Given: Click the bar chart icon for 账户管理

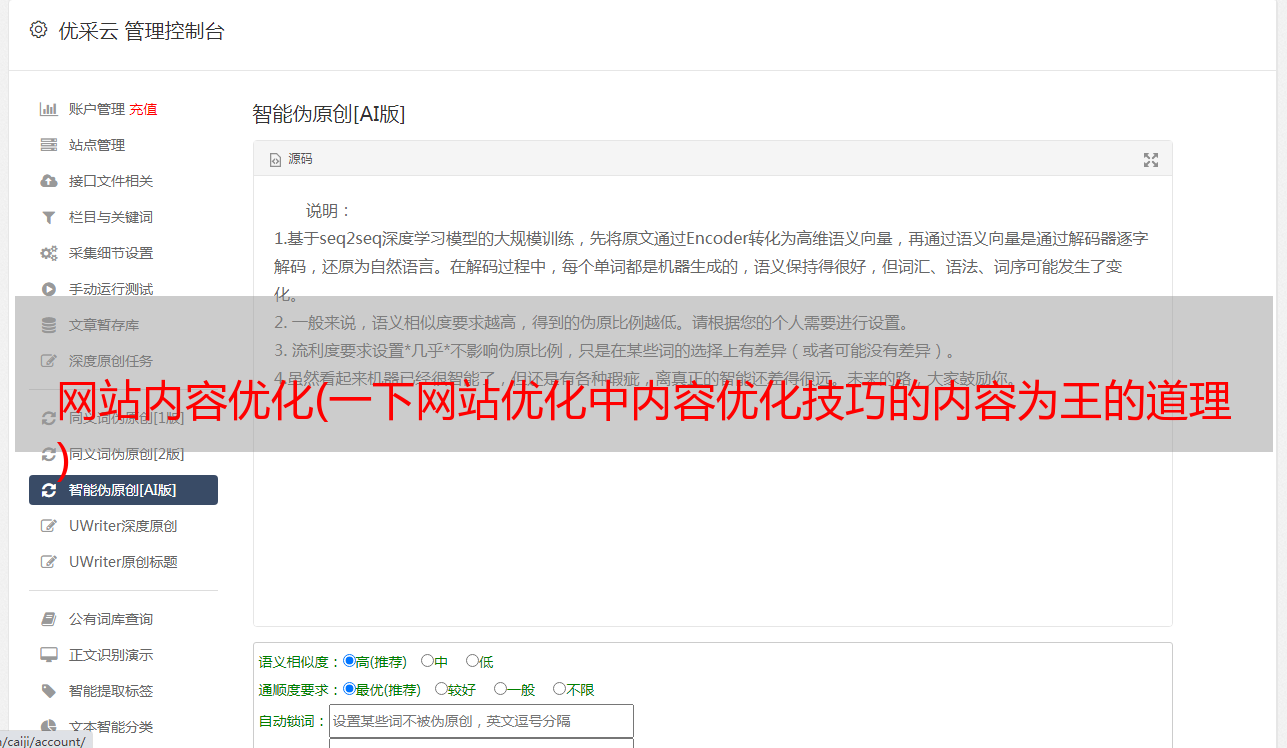Looking at the screenshot, I should coord(48,109).
